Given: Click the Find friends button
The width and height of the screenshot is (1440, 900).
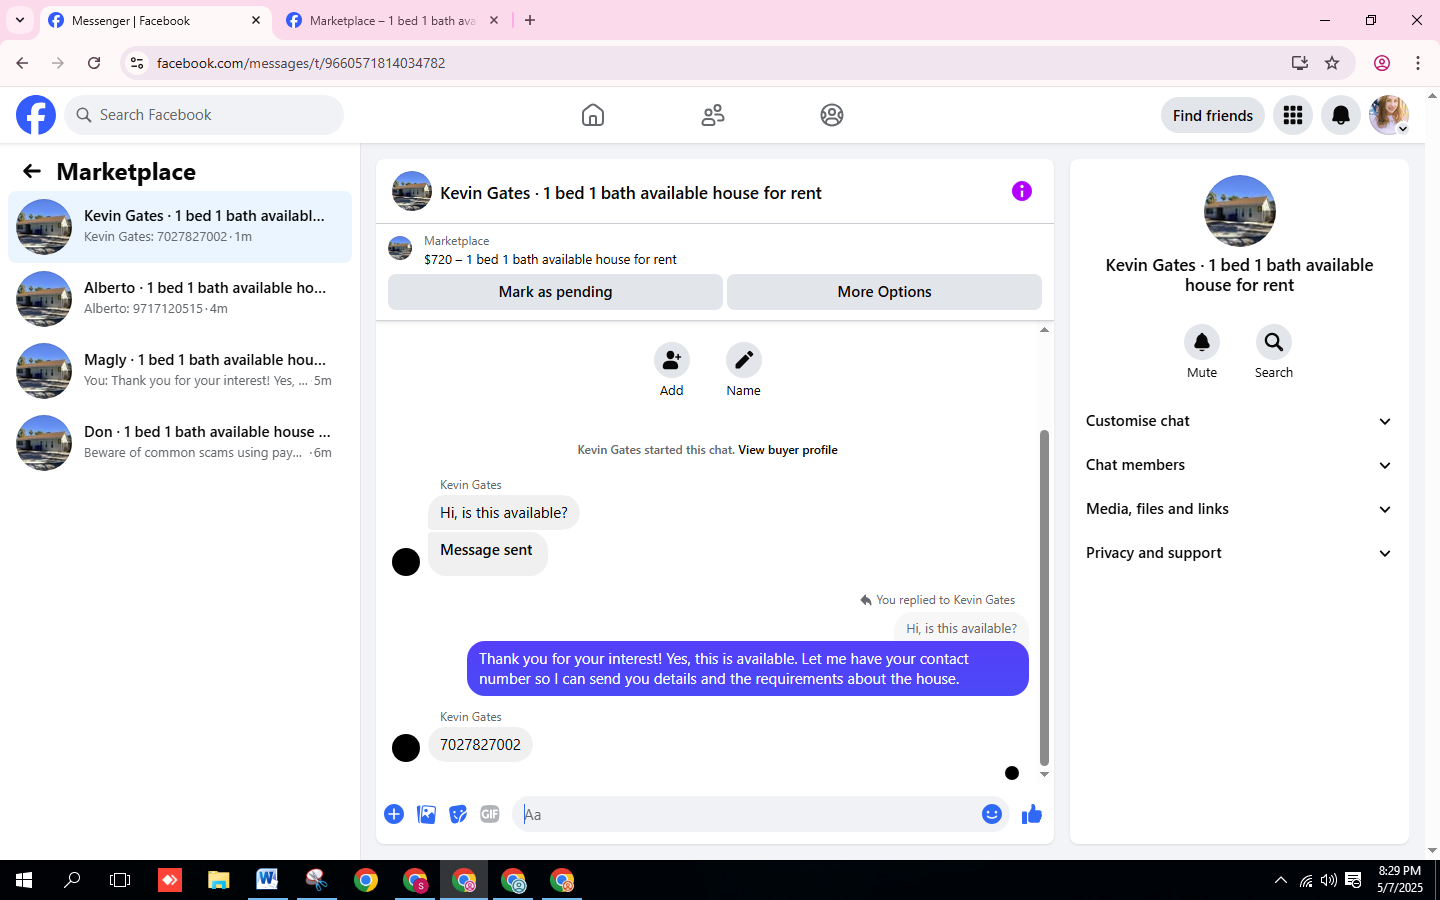Looking at the screenshot, I should tap(1212, 115).
